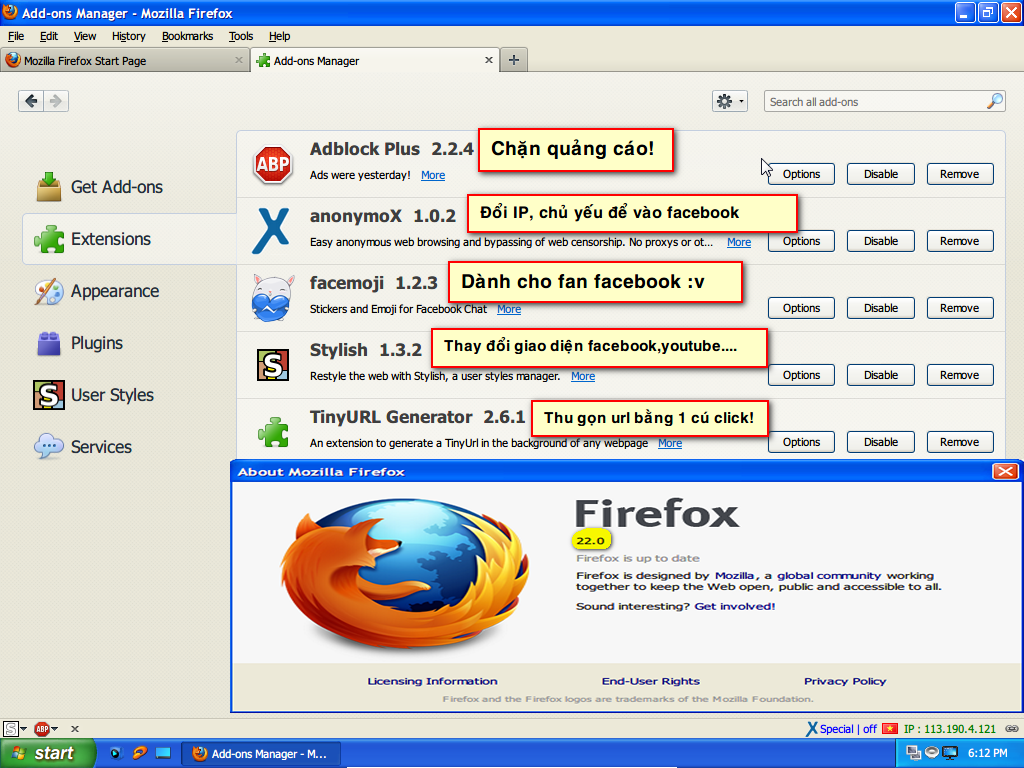1024x768 pixels.
Task: Click the chain link icon in status bar
Action: click(1012, 729)
